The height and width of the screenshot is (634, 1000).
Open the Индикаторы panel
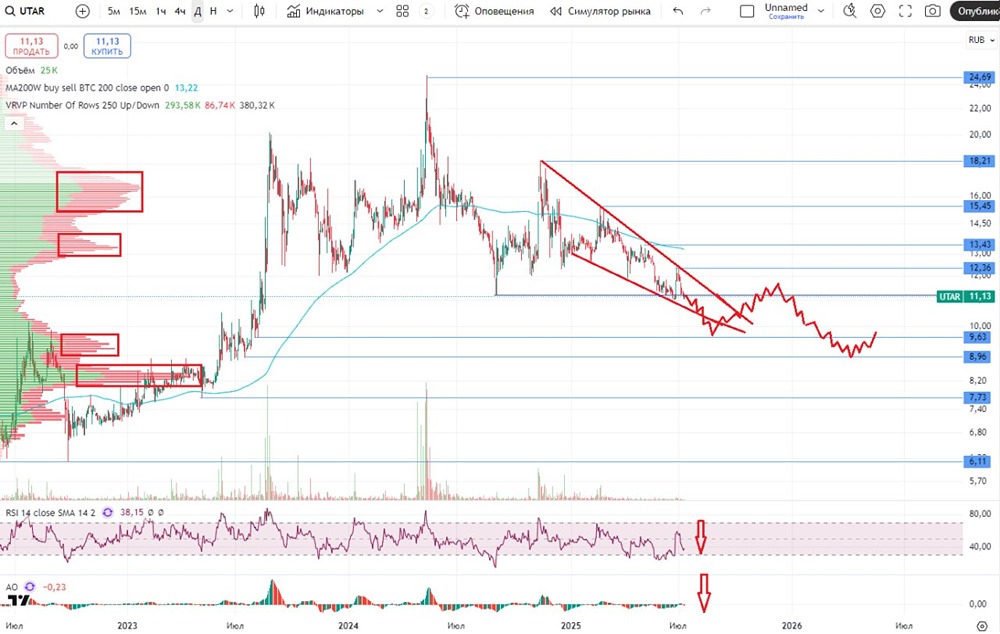(x=325, y=11)
